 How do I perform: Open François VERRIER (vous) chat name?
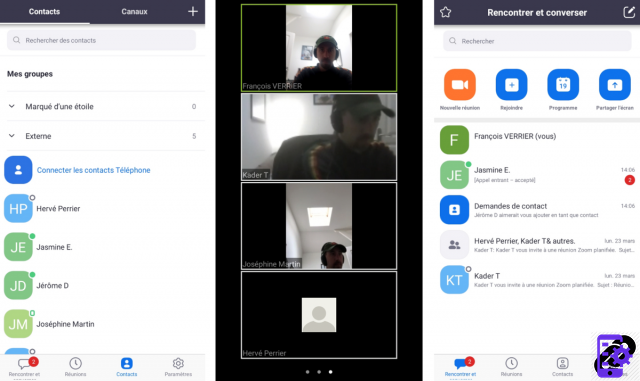tap(515, 136)
